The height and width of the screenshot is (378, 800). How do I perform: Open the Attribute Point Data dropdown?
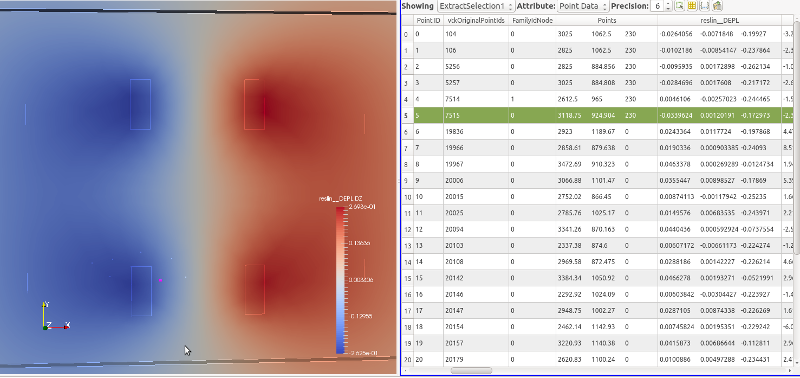(x=583, y=6)
